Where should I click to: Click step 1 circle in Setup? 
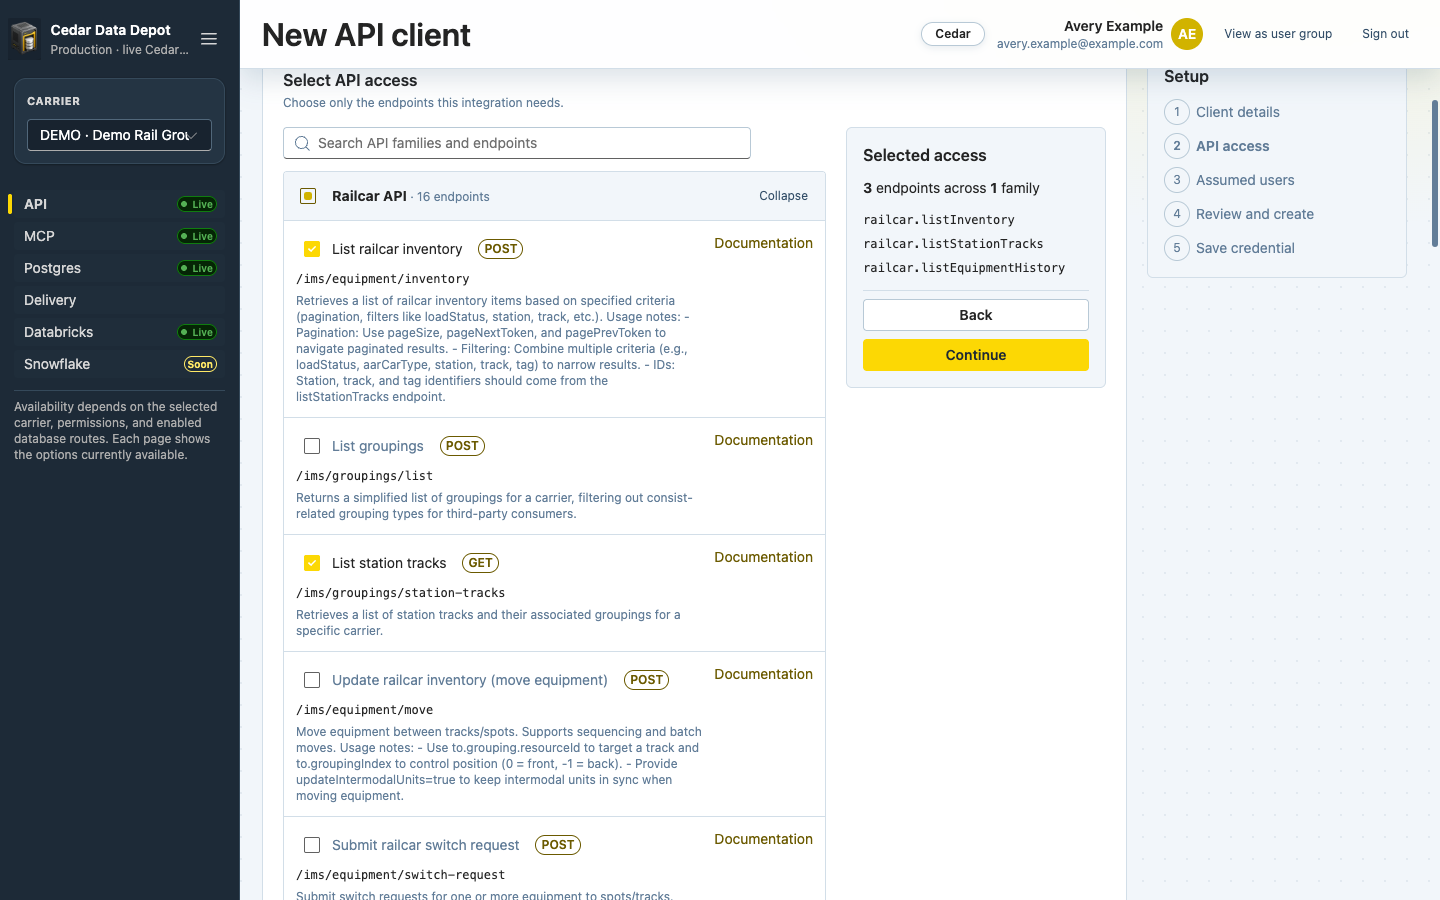pyautogui.click(x=1177, y=112)
